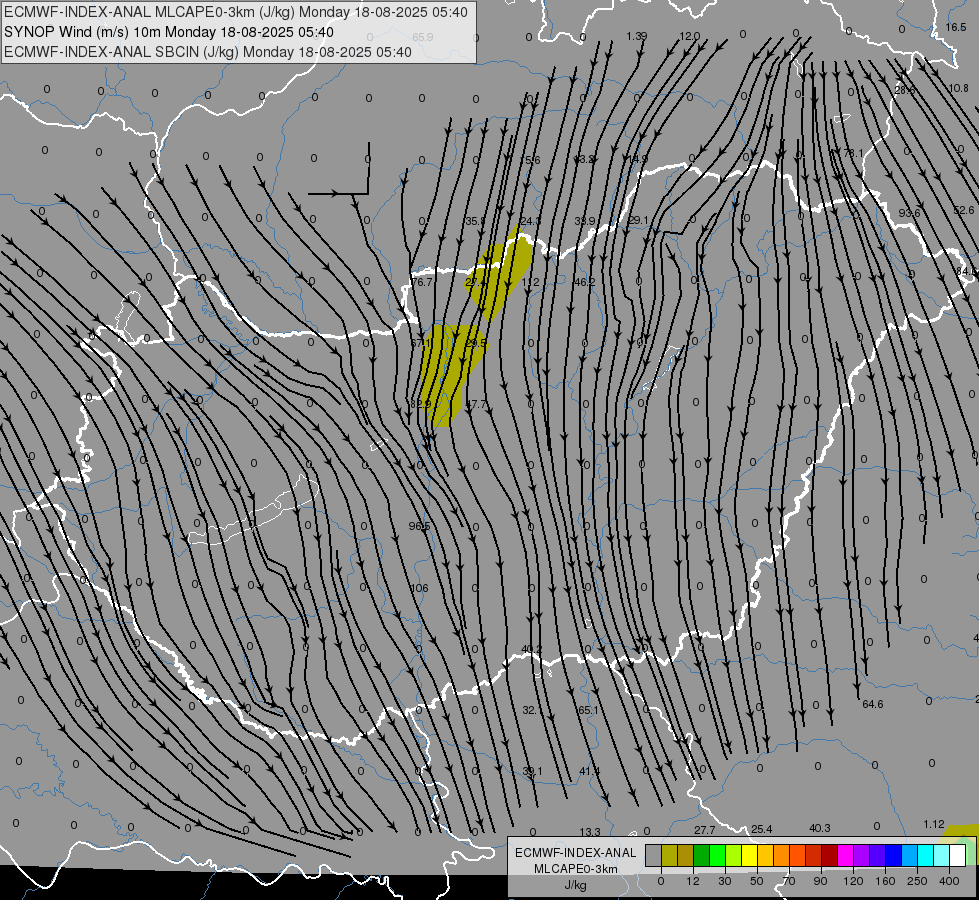Click the legend tick label 90
The width and height of the screenshot is (979, 900).
click(x=820, y=881)
